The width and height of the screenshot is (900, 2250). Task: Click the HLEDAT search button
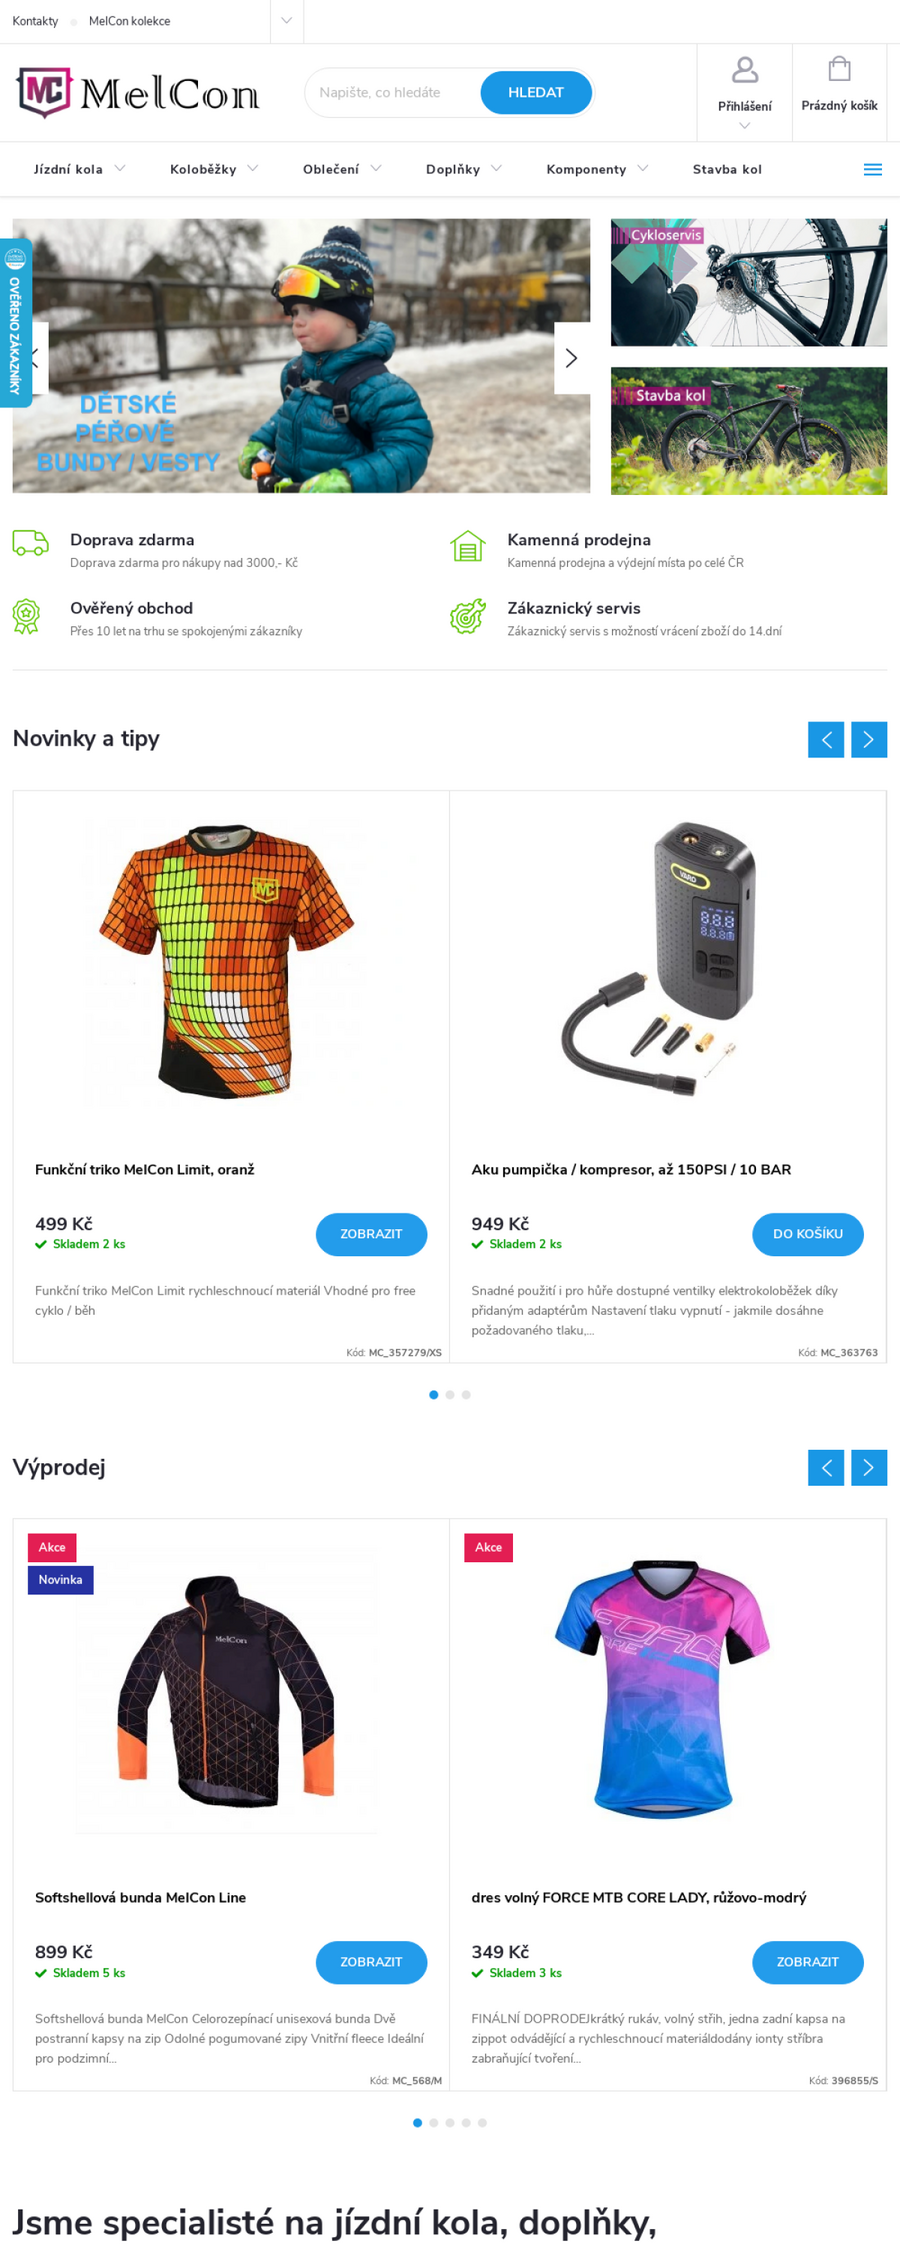pyautogui.click(x=536, y=93)
